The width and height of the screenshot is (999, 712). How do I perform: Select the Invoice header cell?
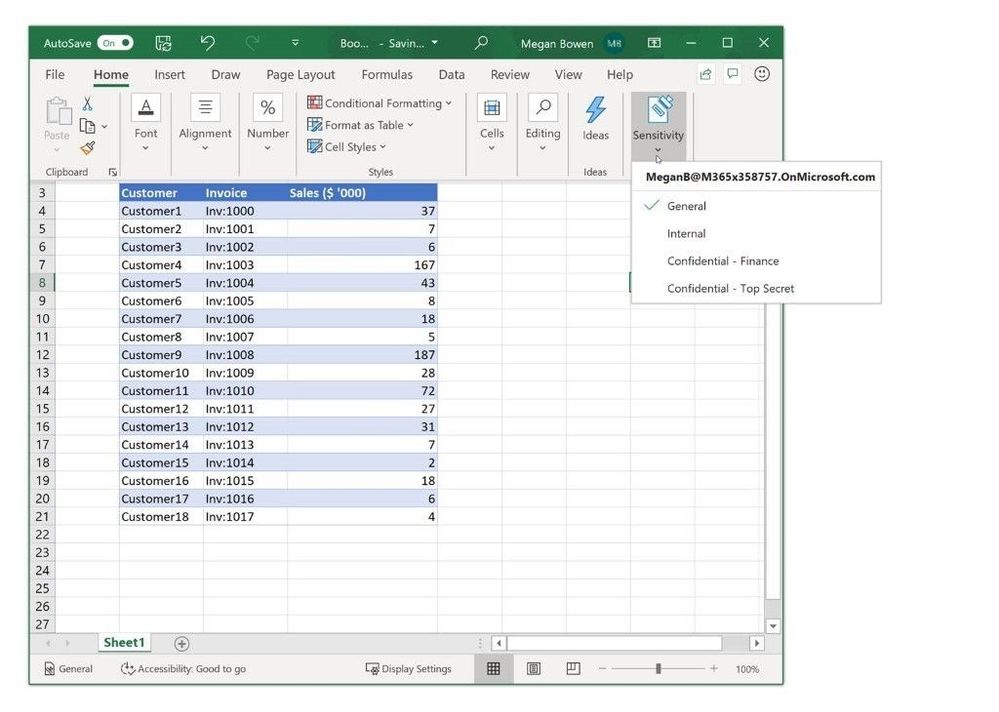[245, 193]
